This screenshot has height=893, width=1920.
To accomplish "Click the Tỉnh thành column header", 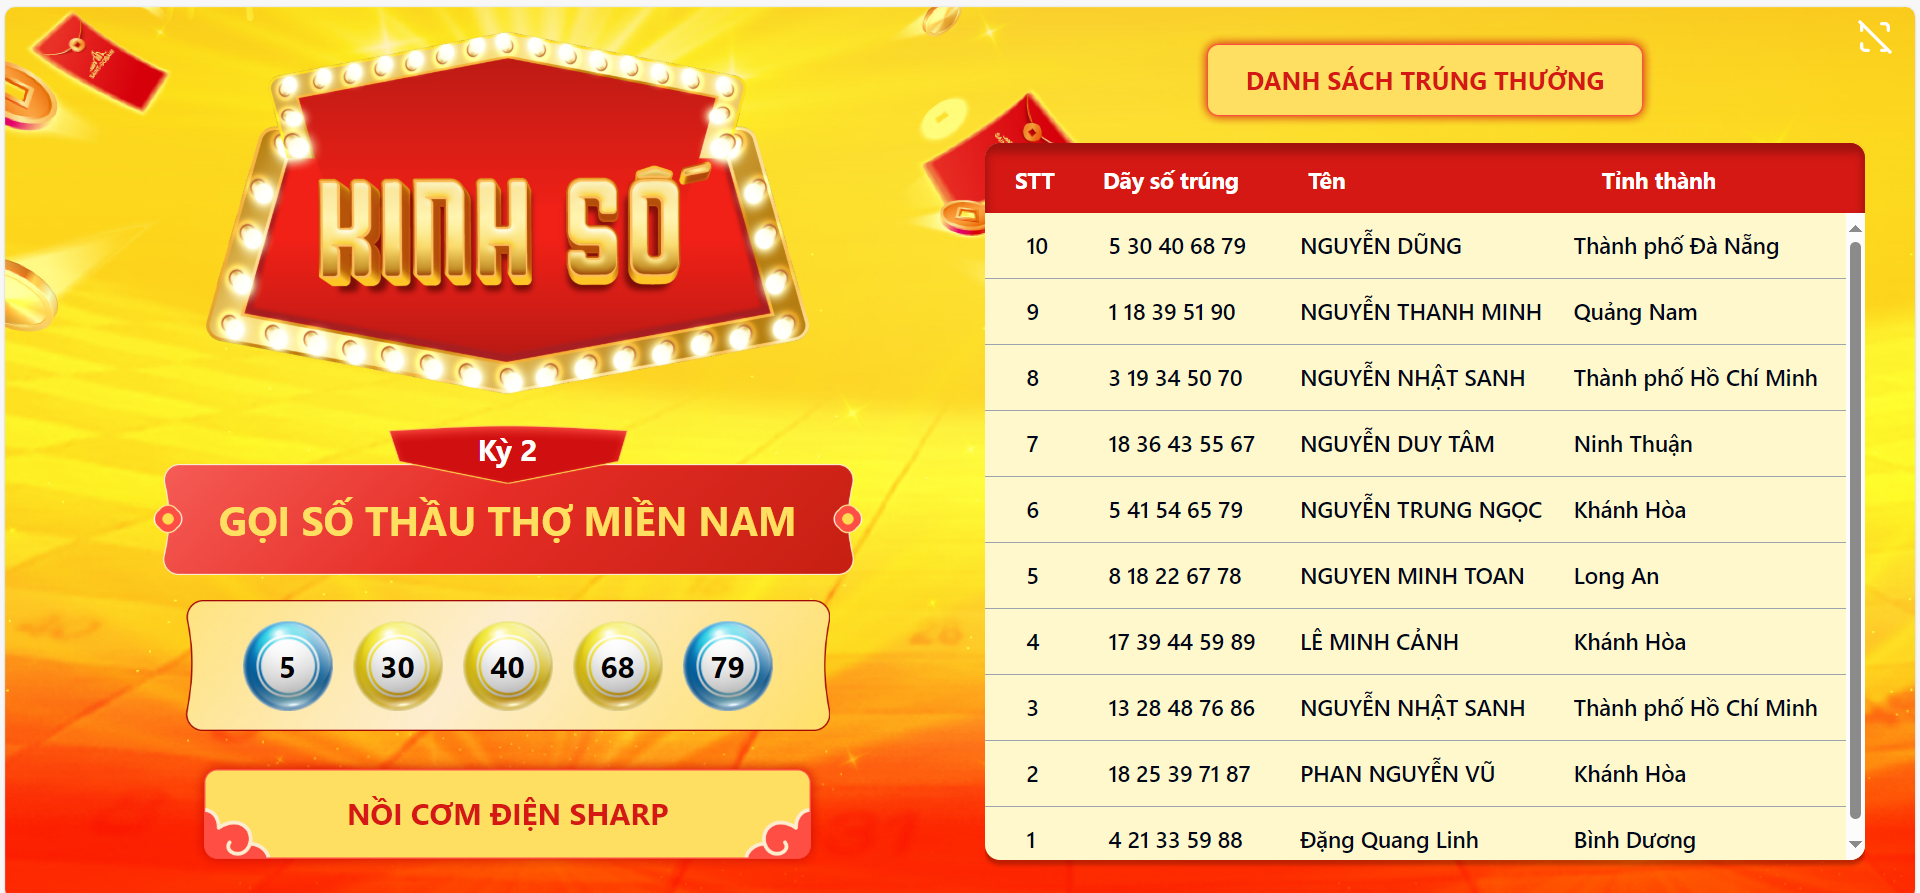I will click(1659, 181).
